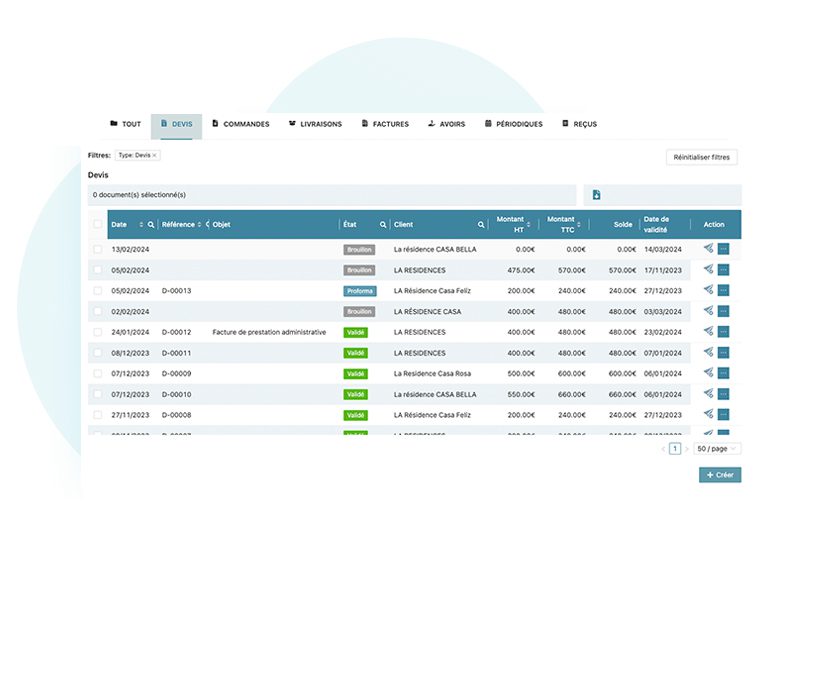Screen dimensions: 823x690
Task: Remove the Type: Devis filter tag
Action: point(154,155)
